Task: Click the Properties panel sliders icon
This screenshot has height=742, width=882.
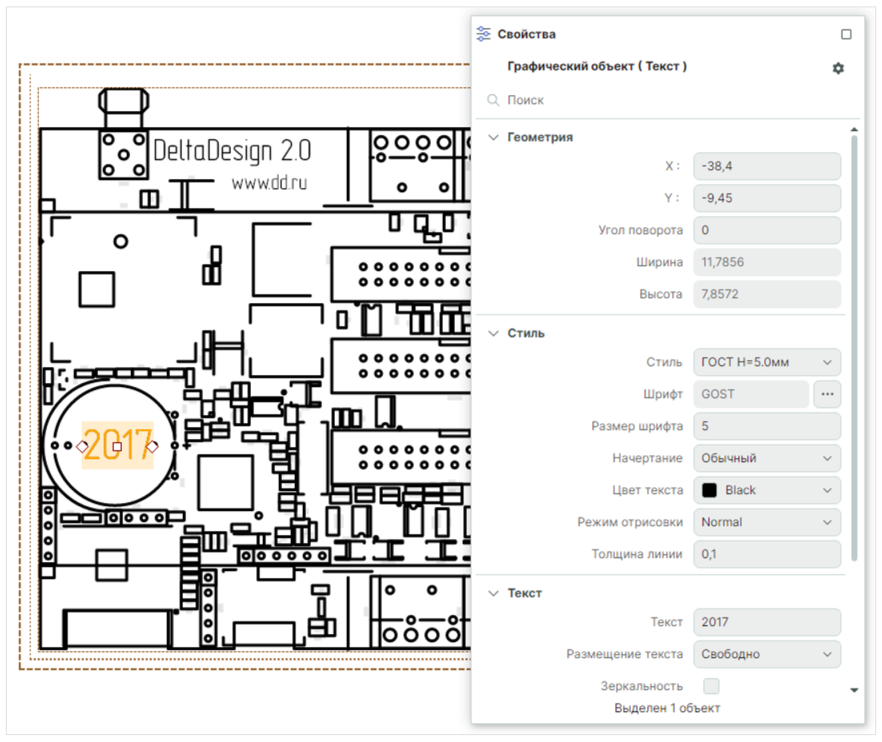Action: [484, 34]
